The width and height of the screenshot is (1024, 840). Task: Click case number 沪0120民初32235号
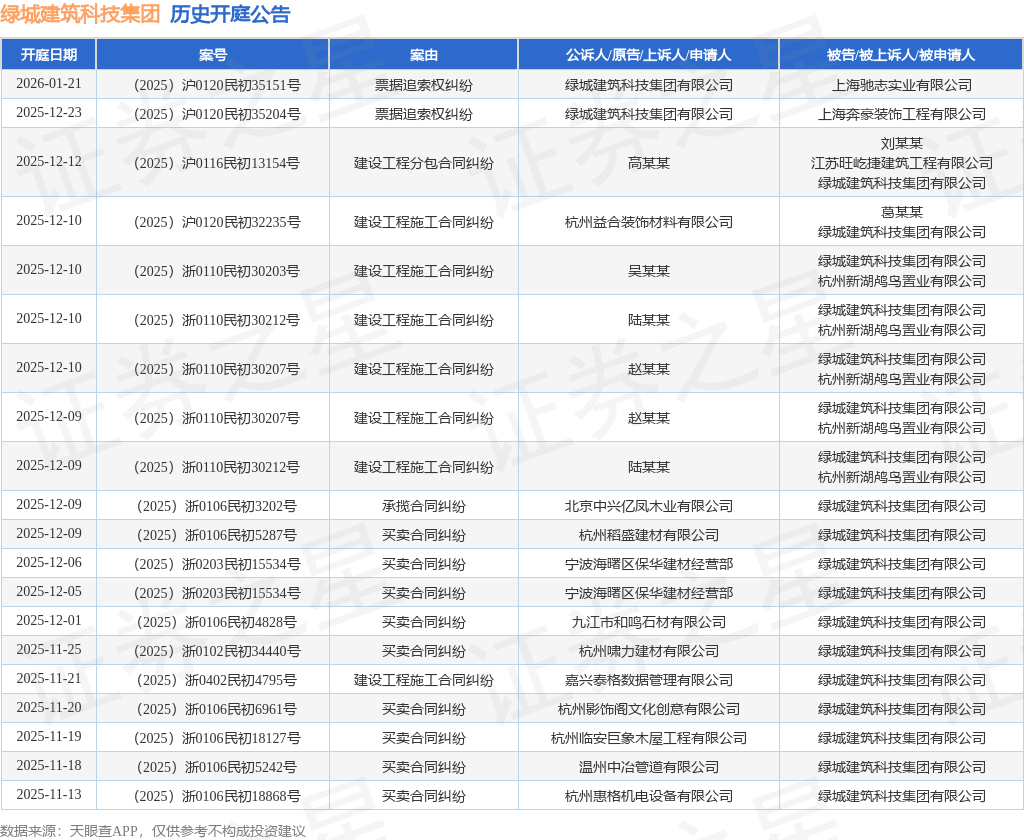point(217,222)
